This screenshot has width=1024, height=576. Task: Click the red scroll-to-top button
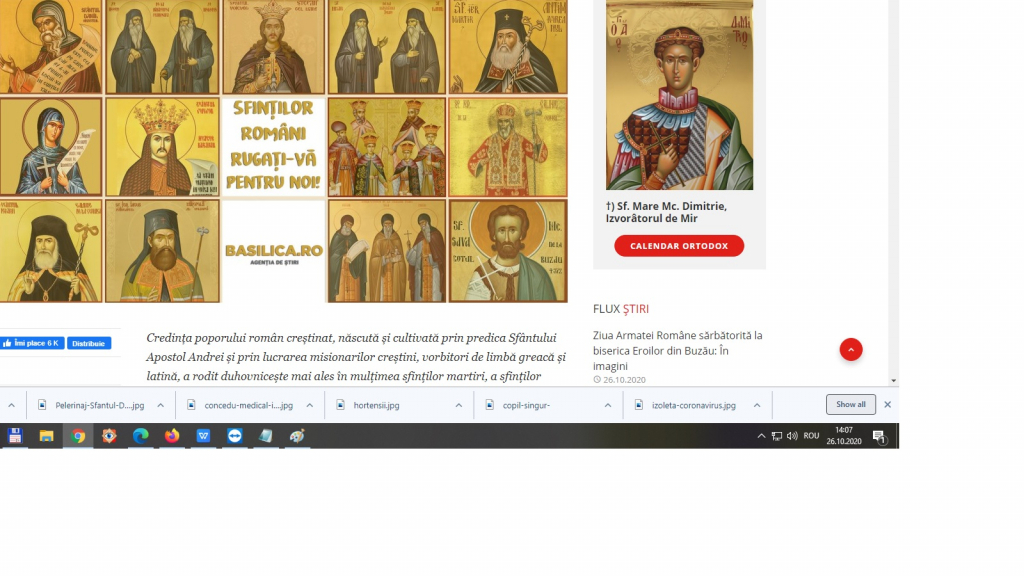pyautogui.click(x=851, y=349)
